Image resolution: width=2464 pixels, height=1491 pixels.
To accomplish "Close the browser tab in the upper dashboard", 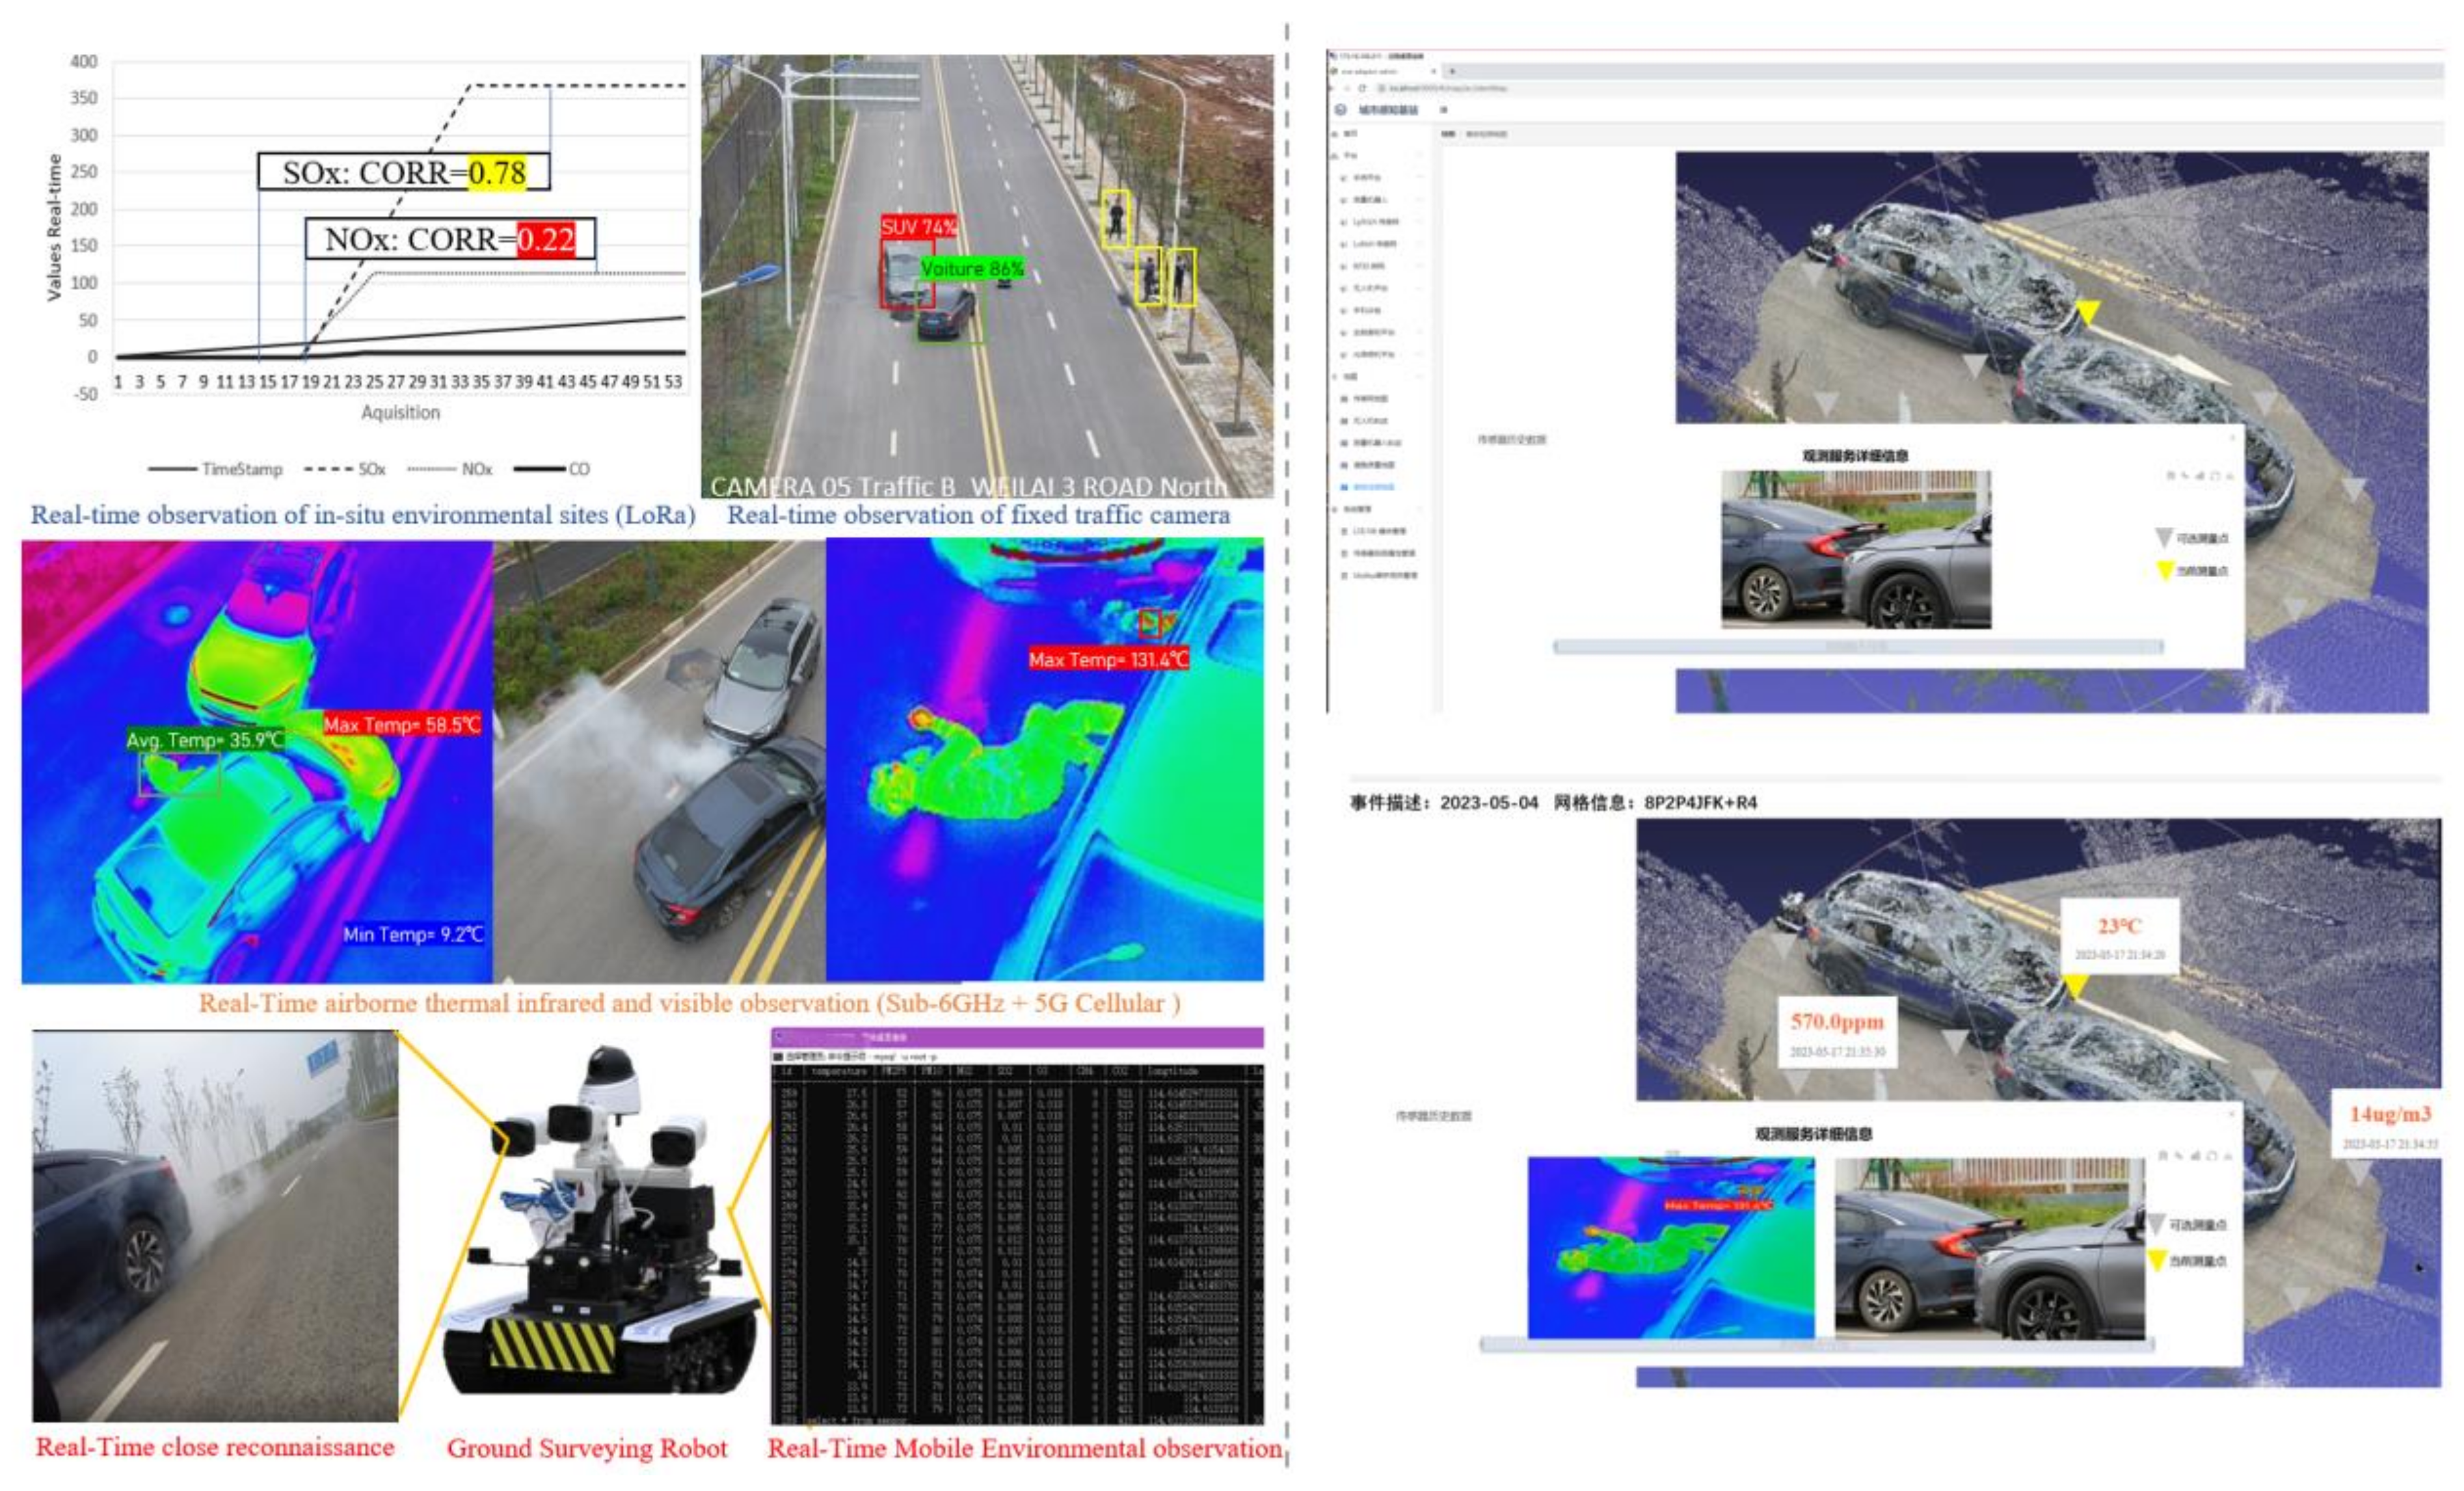I will (x=1433, y=72).
